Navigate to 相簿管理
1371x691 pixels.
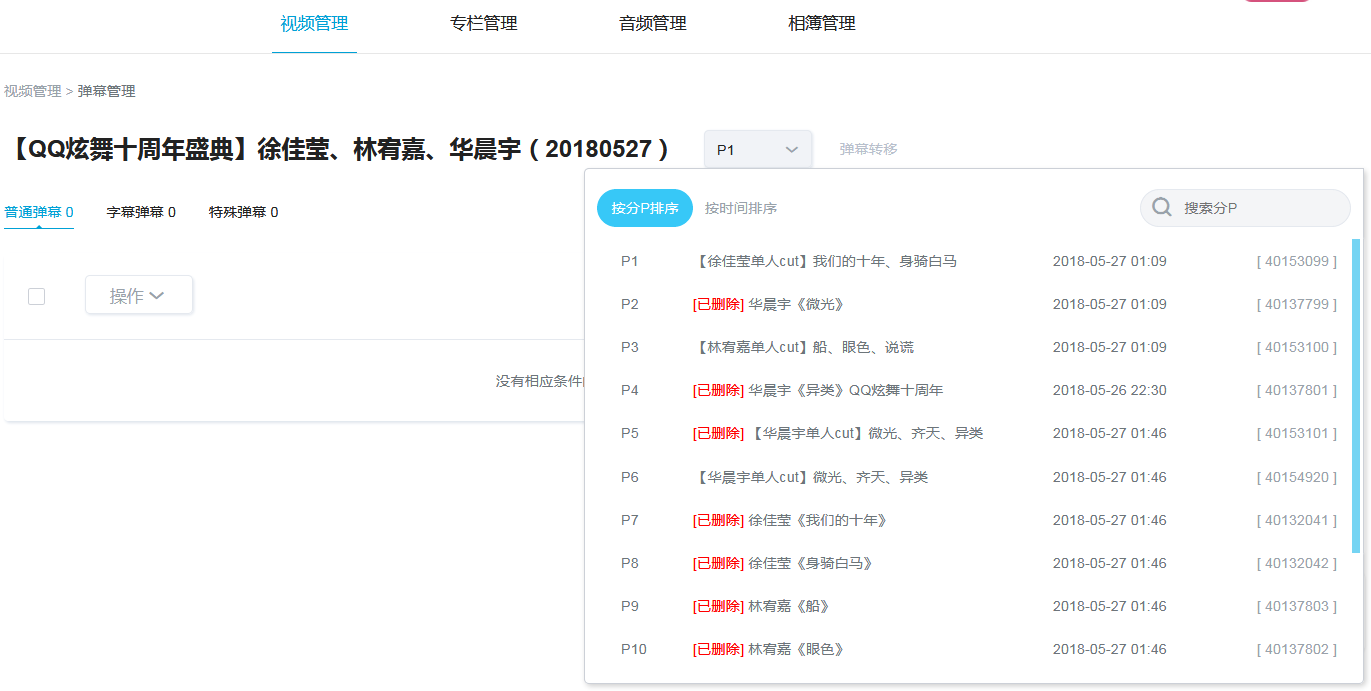coord(821,23)
